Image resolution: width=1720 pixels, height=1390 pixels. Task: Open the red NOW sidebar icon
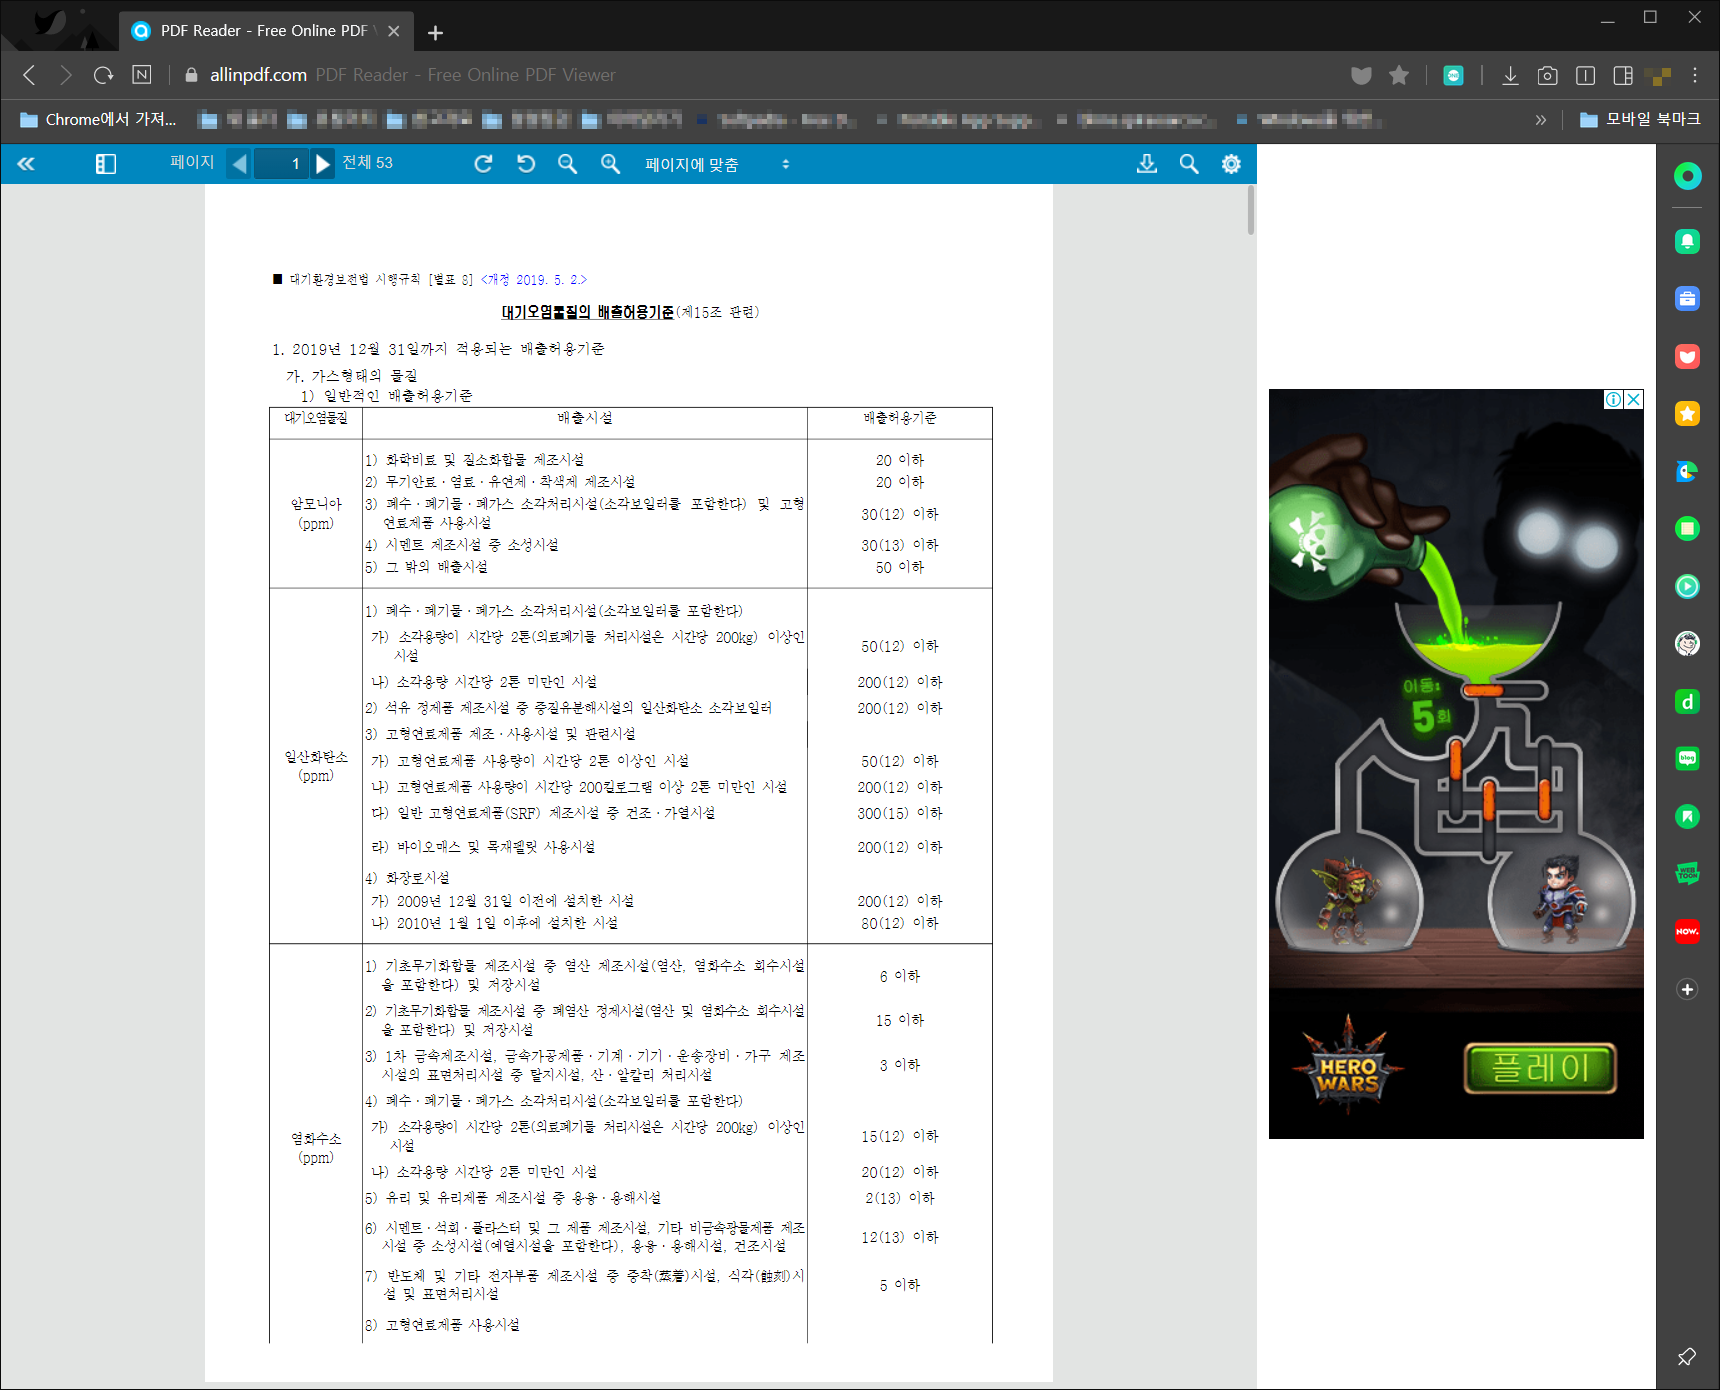tap(1687, 931)
